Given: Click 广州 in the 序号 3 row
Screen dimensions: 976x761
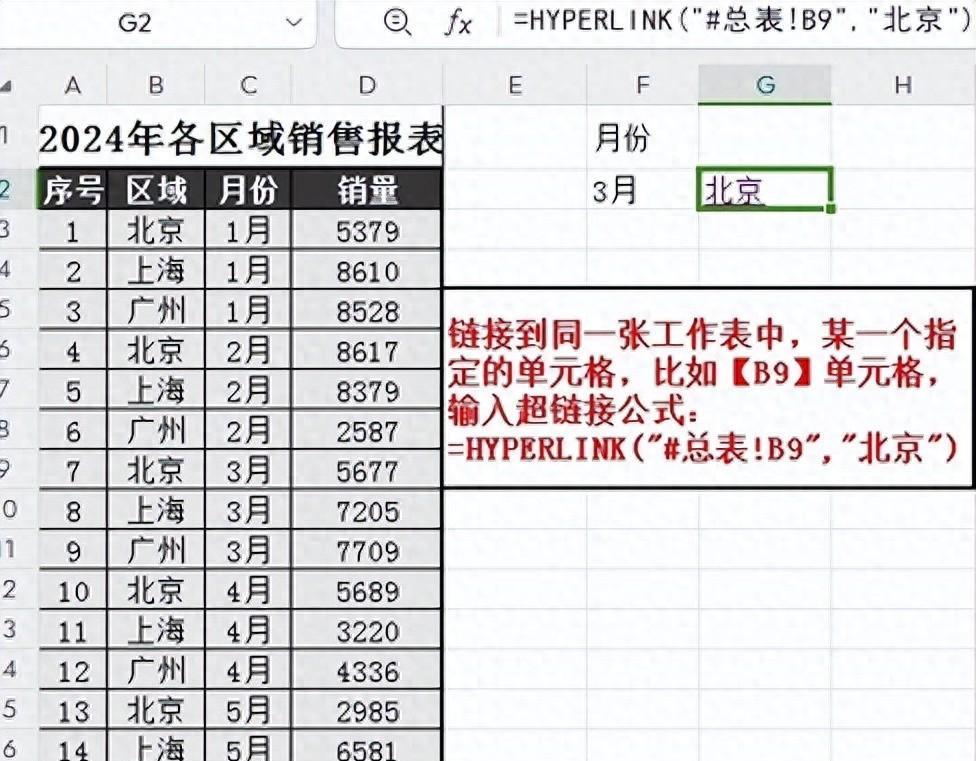Looking at the screenshot, I should (156, 311).
